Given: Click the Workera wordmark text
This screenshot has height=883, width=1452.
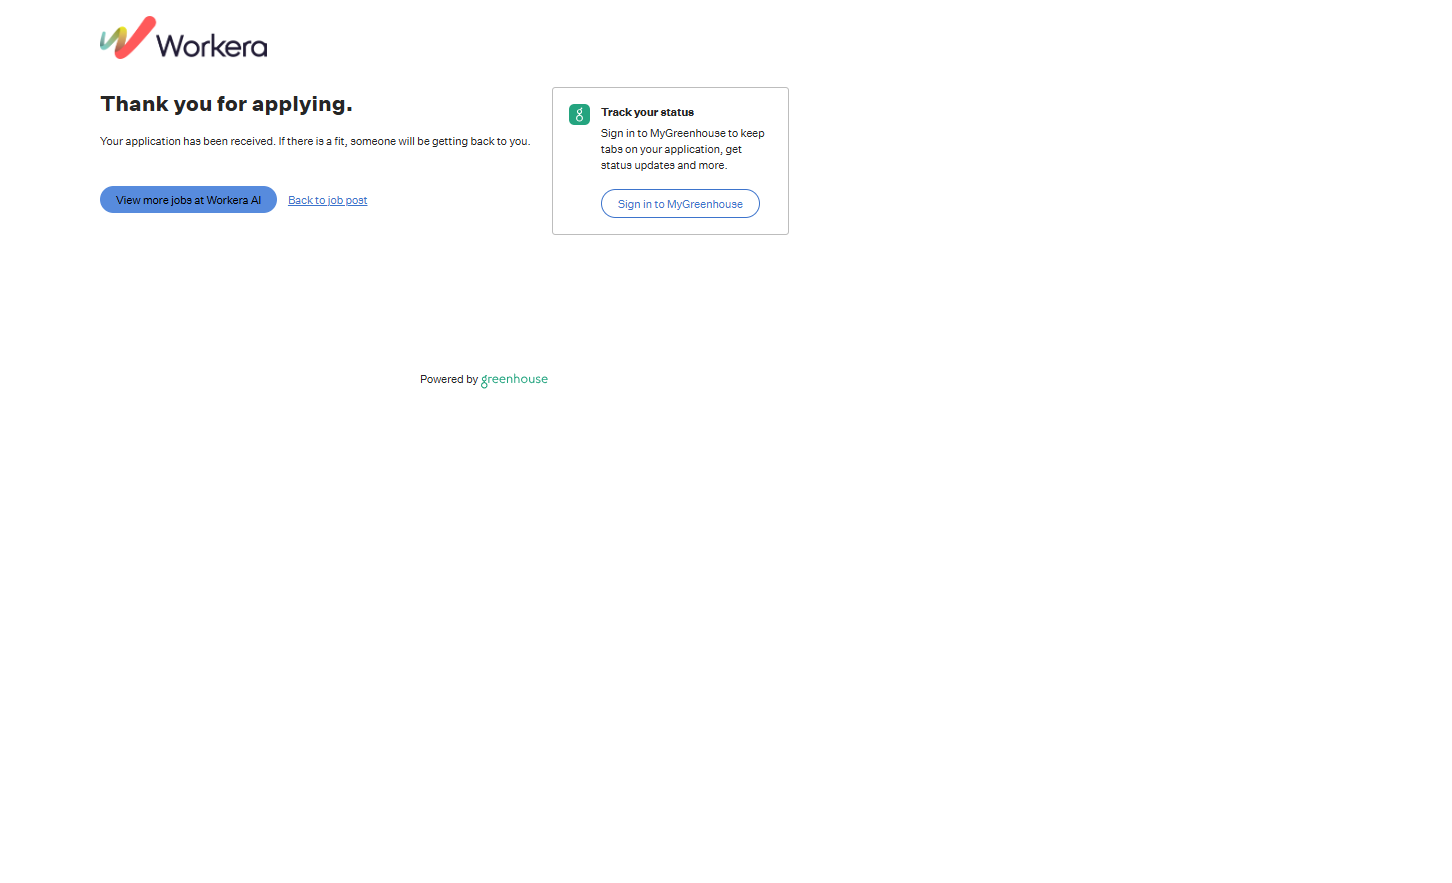Looking at the screenshot, I should [211, 46].
